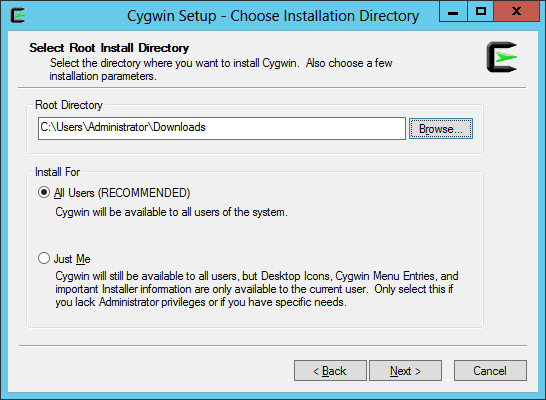Image resolution: width=546 pixels, height=400 pixels.
Task: Cancel the Cygwin installation
Action: coord(490,371)
